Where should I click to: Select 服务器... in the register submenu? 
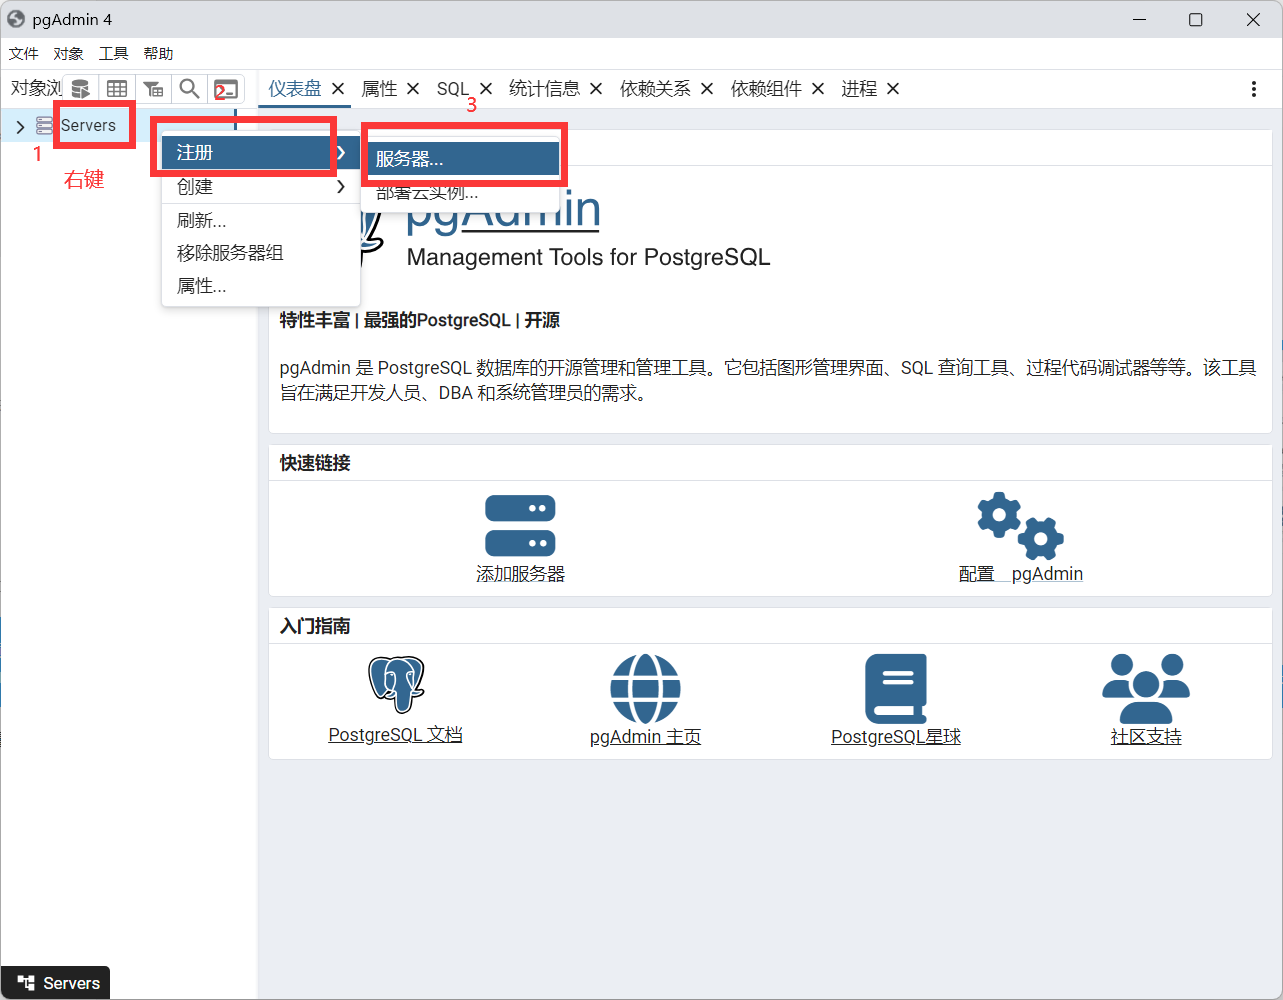coord(460,159)
